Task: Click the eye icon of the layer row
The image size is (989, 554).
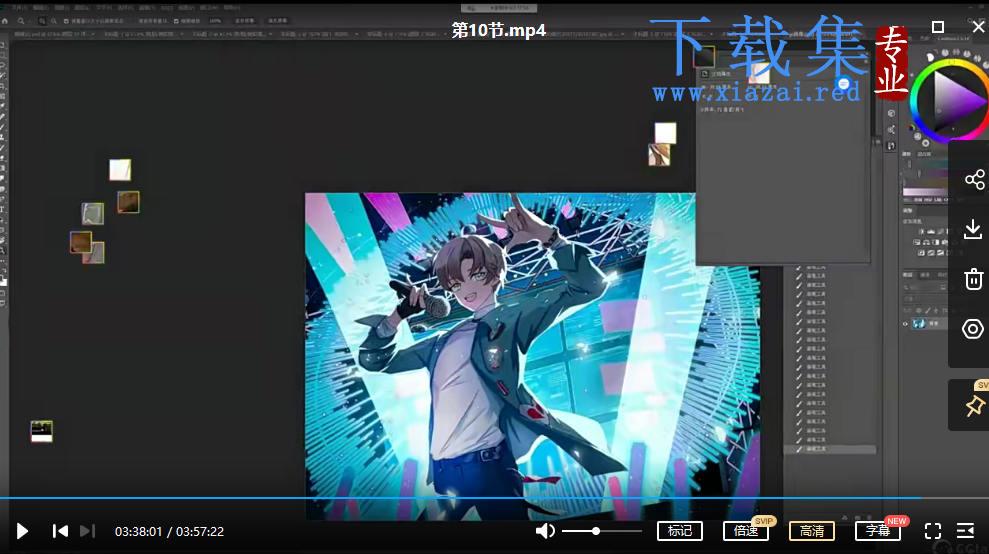Action: pos(905,324)
